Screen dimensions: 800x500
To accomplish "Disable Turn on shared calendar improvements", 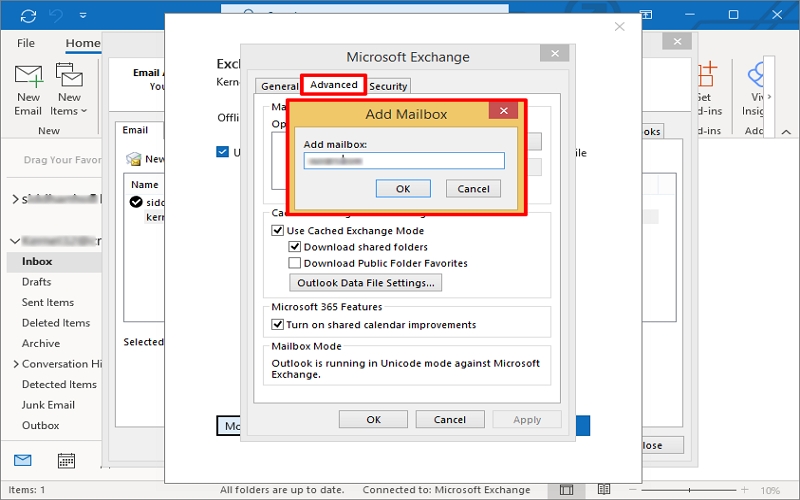I will (278, 325).
